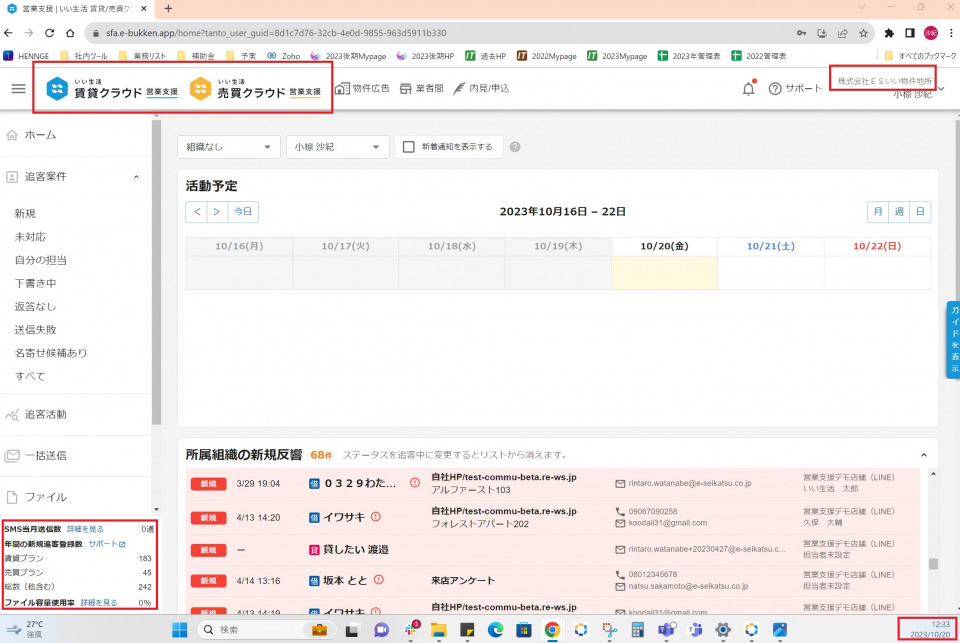
Task: Open File Explorer from the taskbar
Action: (438, 630)
